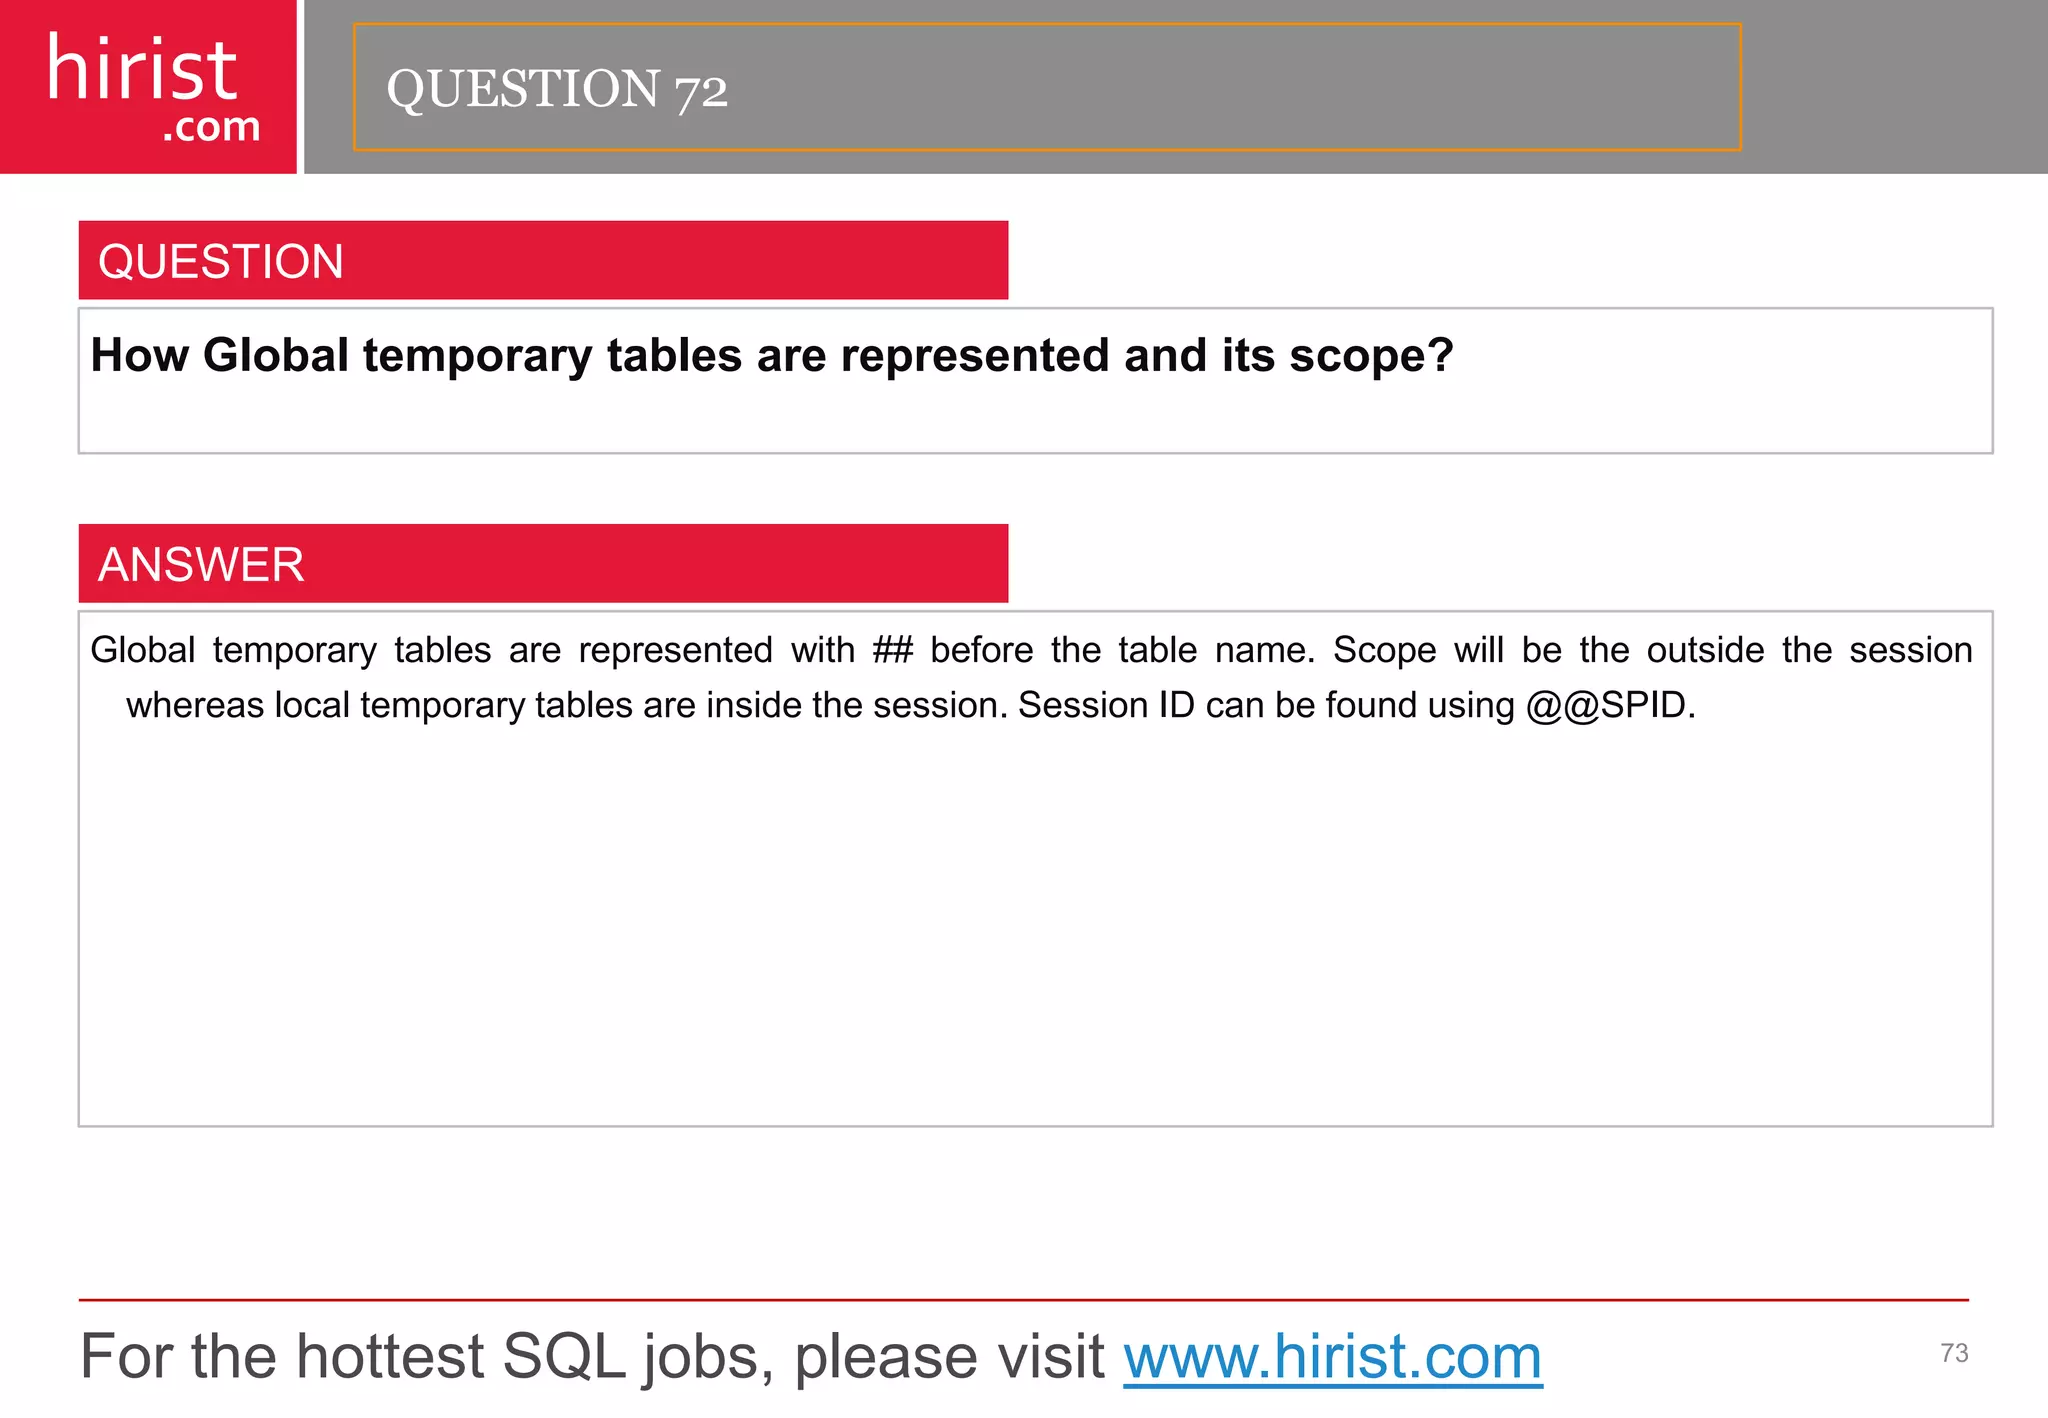Click the red QUESTION header bar
The image size is (2048, 1418).
click(x=543, y=260)
